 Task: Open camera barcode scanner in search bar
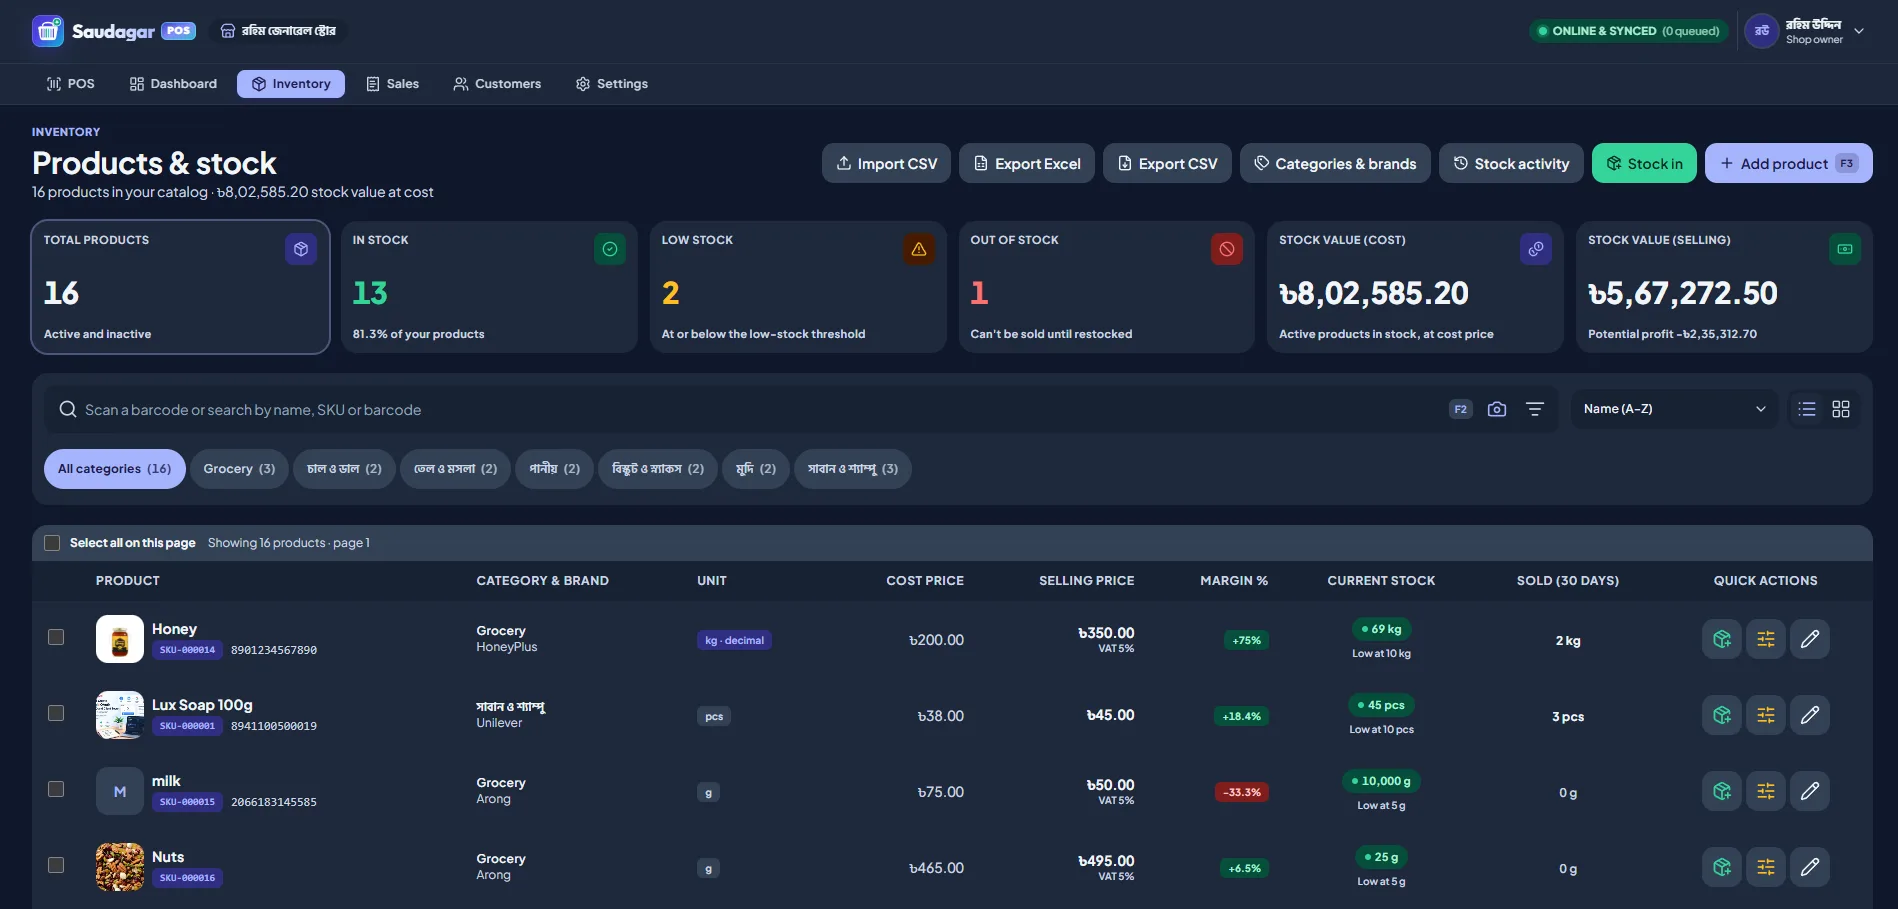[x=1496, y=409]
